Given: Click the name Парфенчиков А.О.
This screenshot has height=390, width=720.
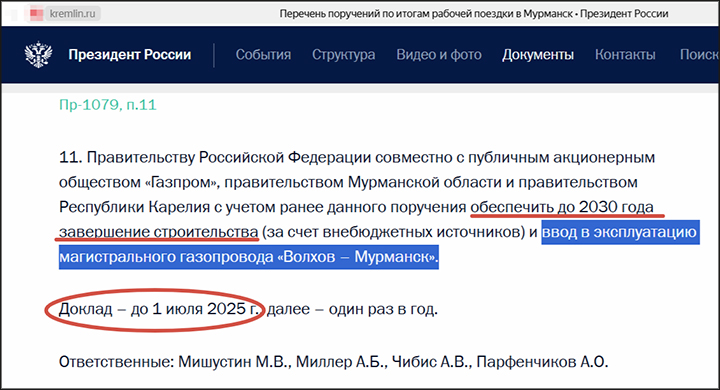Looking at the screenshot, I should [x=542, y=362].
